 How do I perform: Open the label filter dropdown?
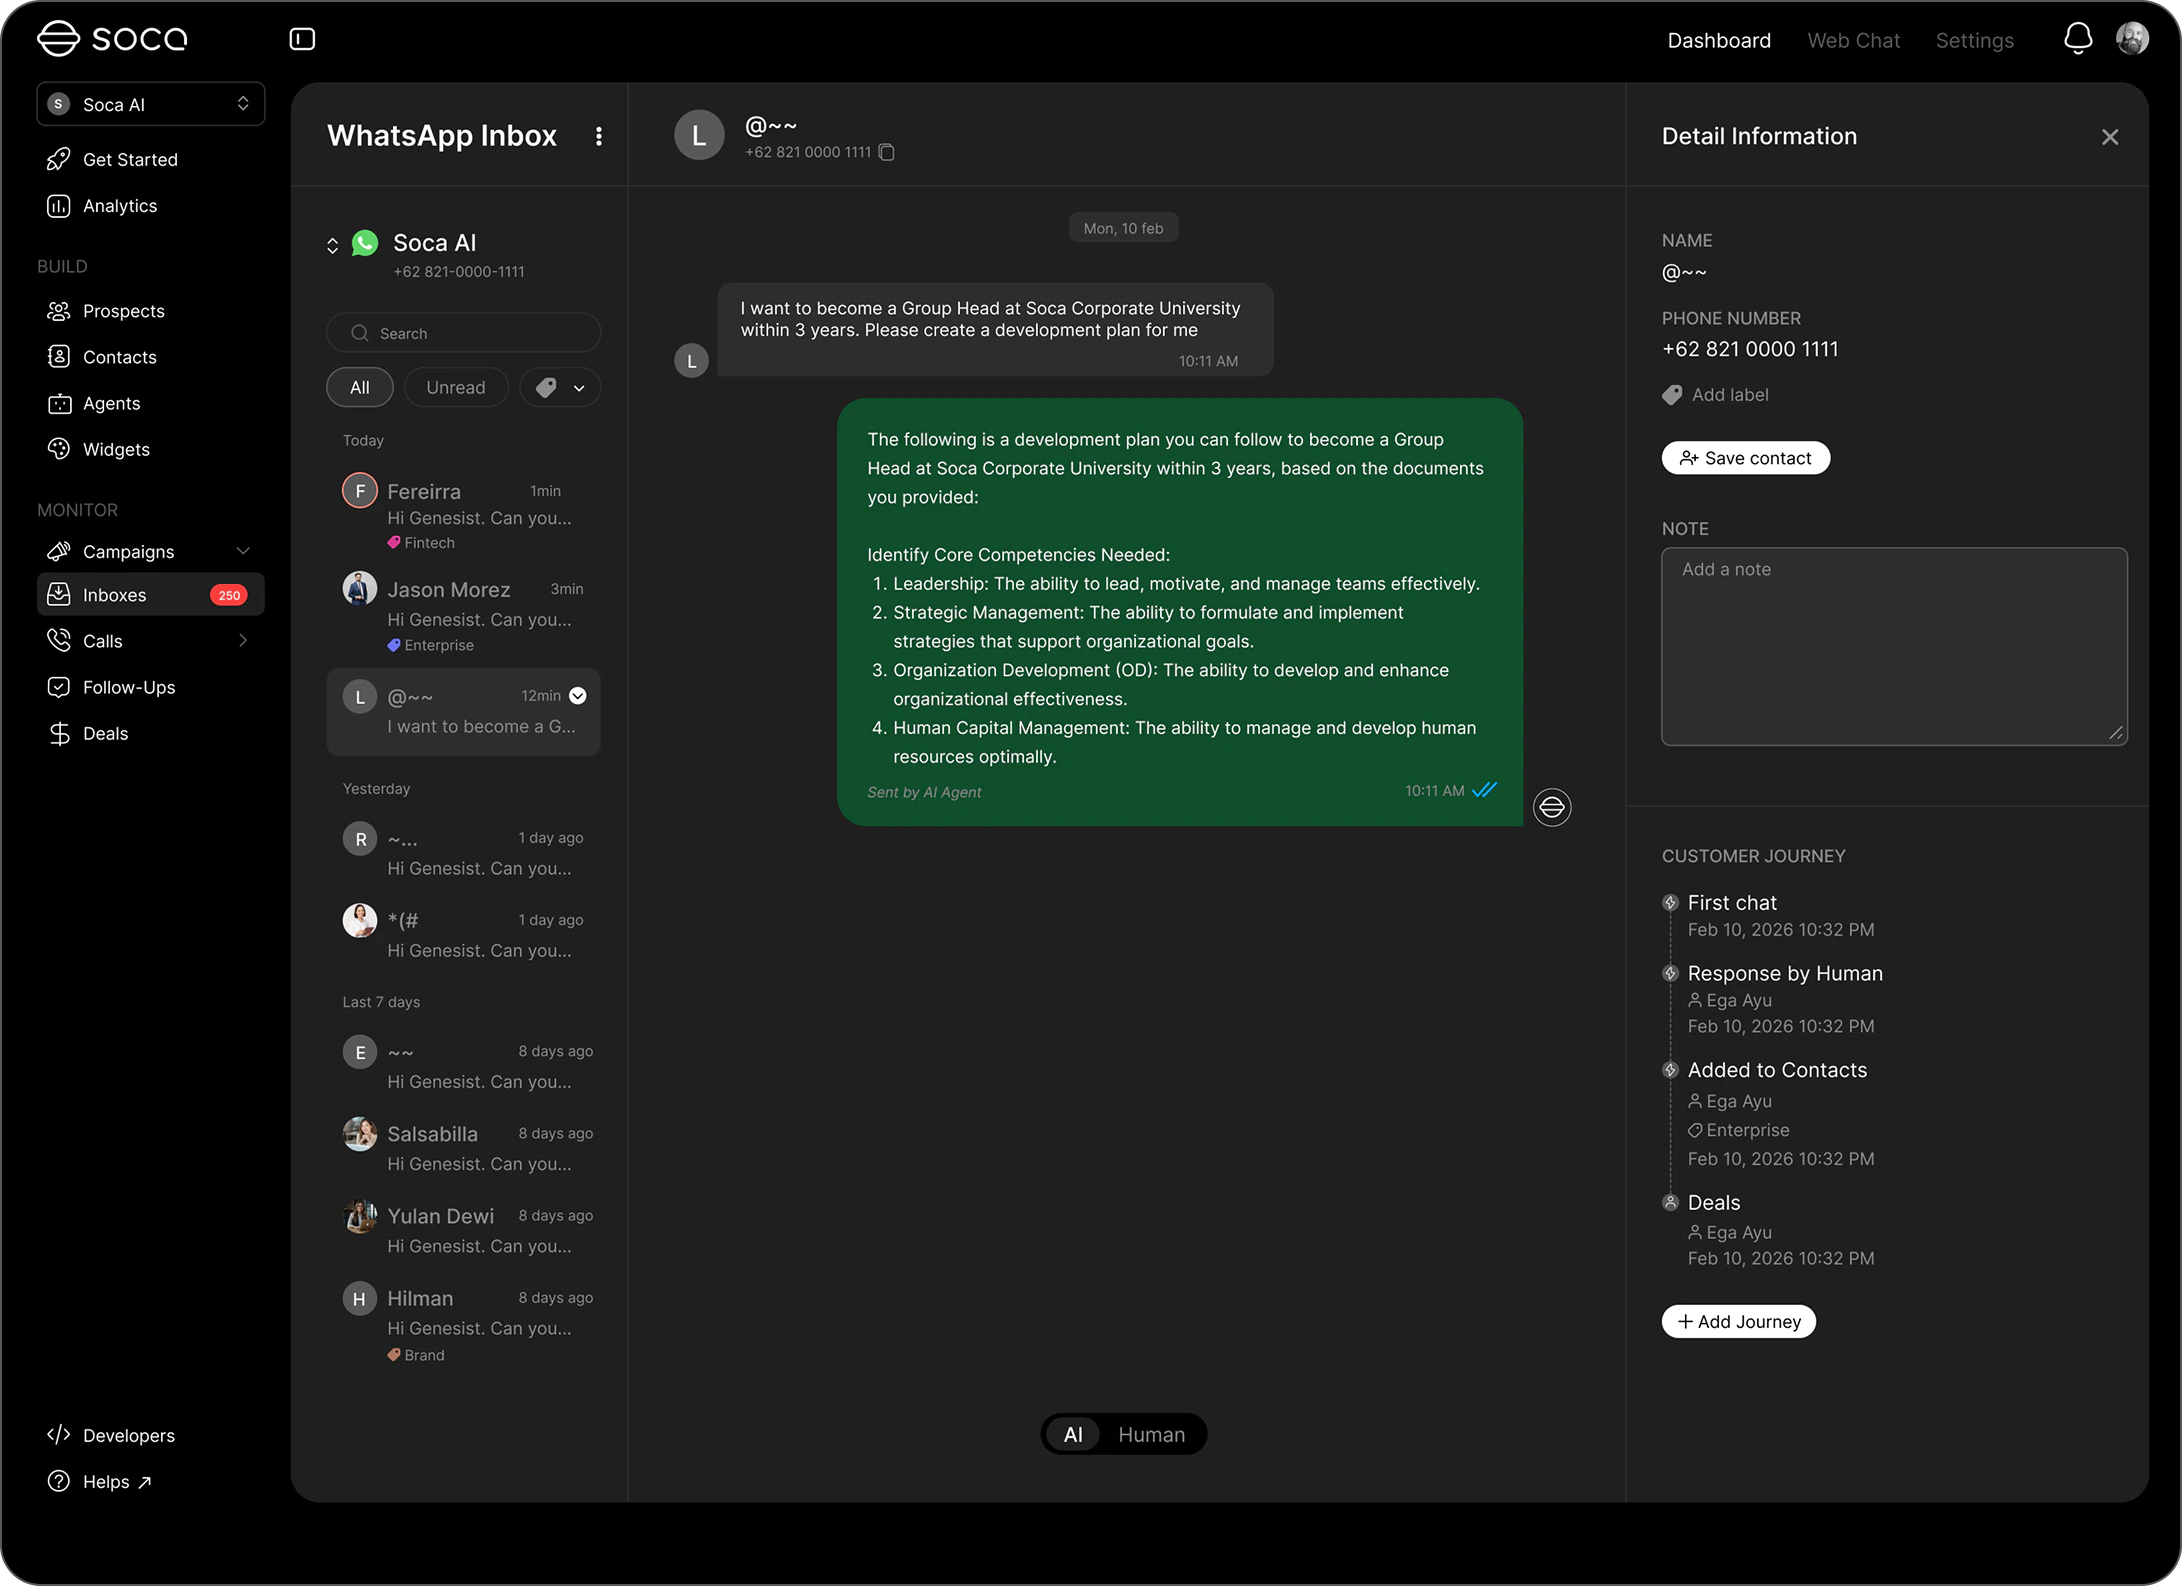point(560,388)
